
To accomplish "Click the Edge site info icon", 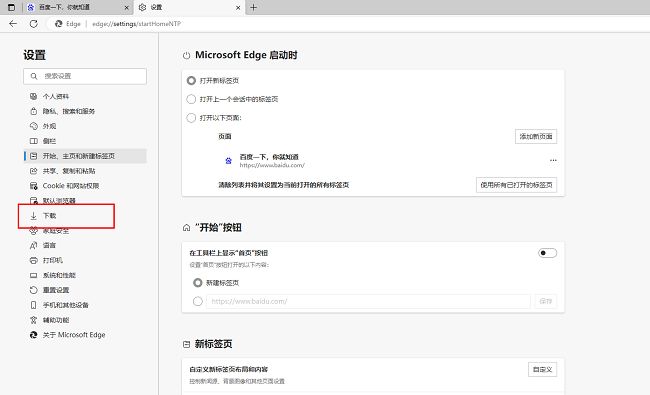I will point(58,24).
